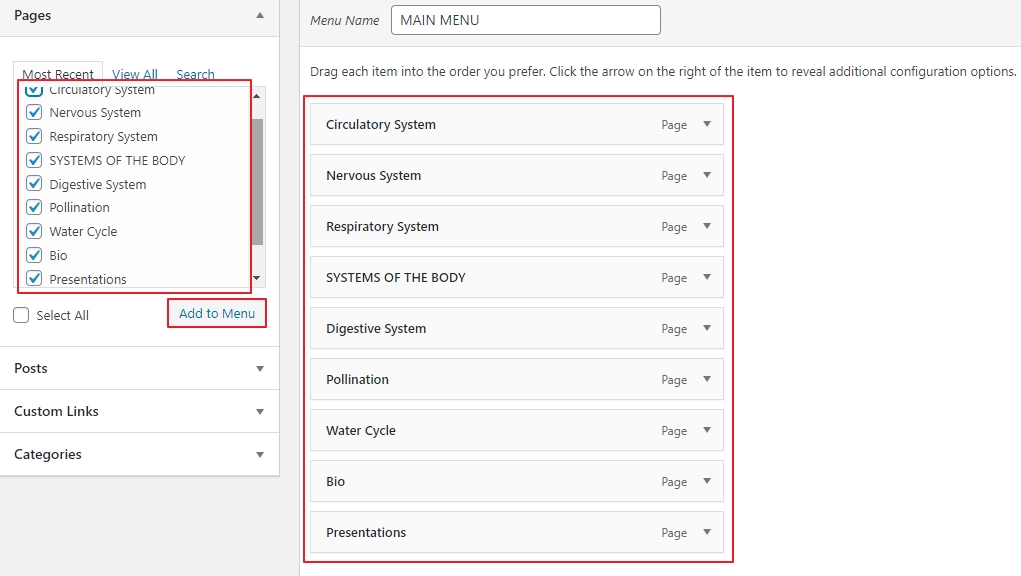Expand Bio menu item options
The image size is (1021, 576).
point(706,481)
